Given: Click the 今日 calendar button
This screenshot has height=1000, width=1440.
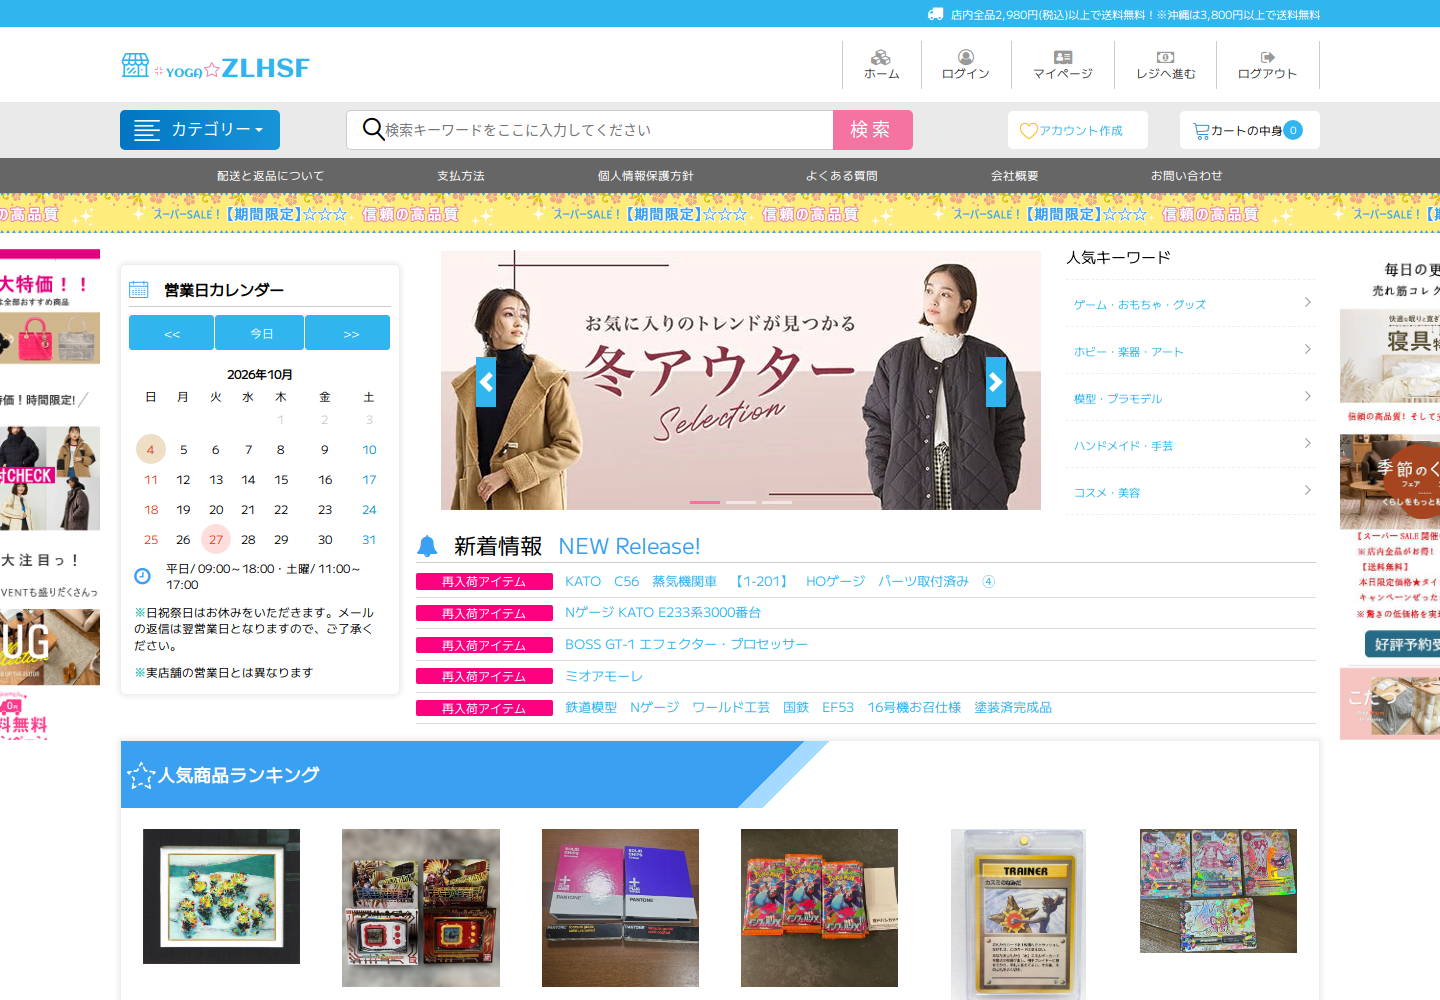Looking at the screenshot, I should (x=260, y=333).
